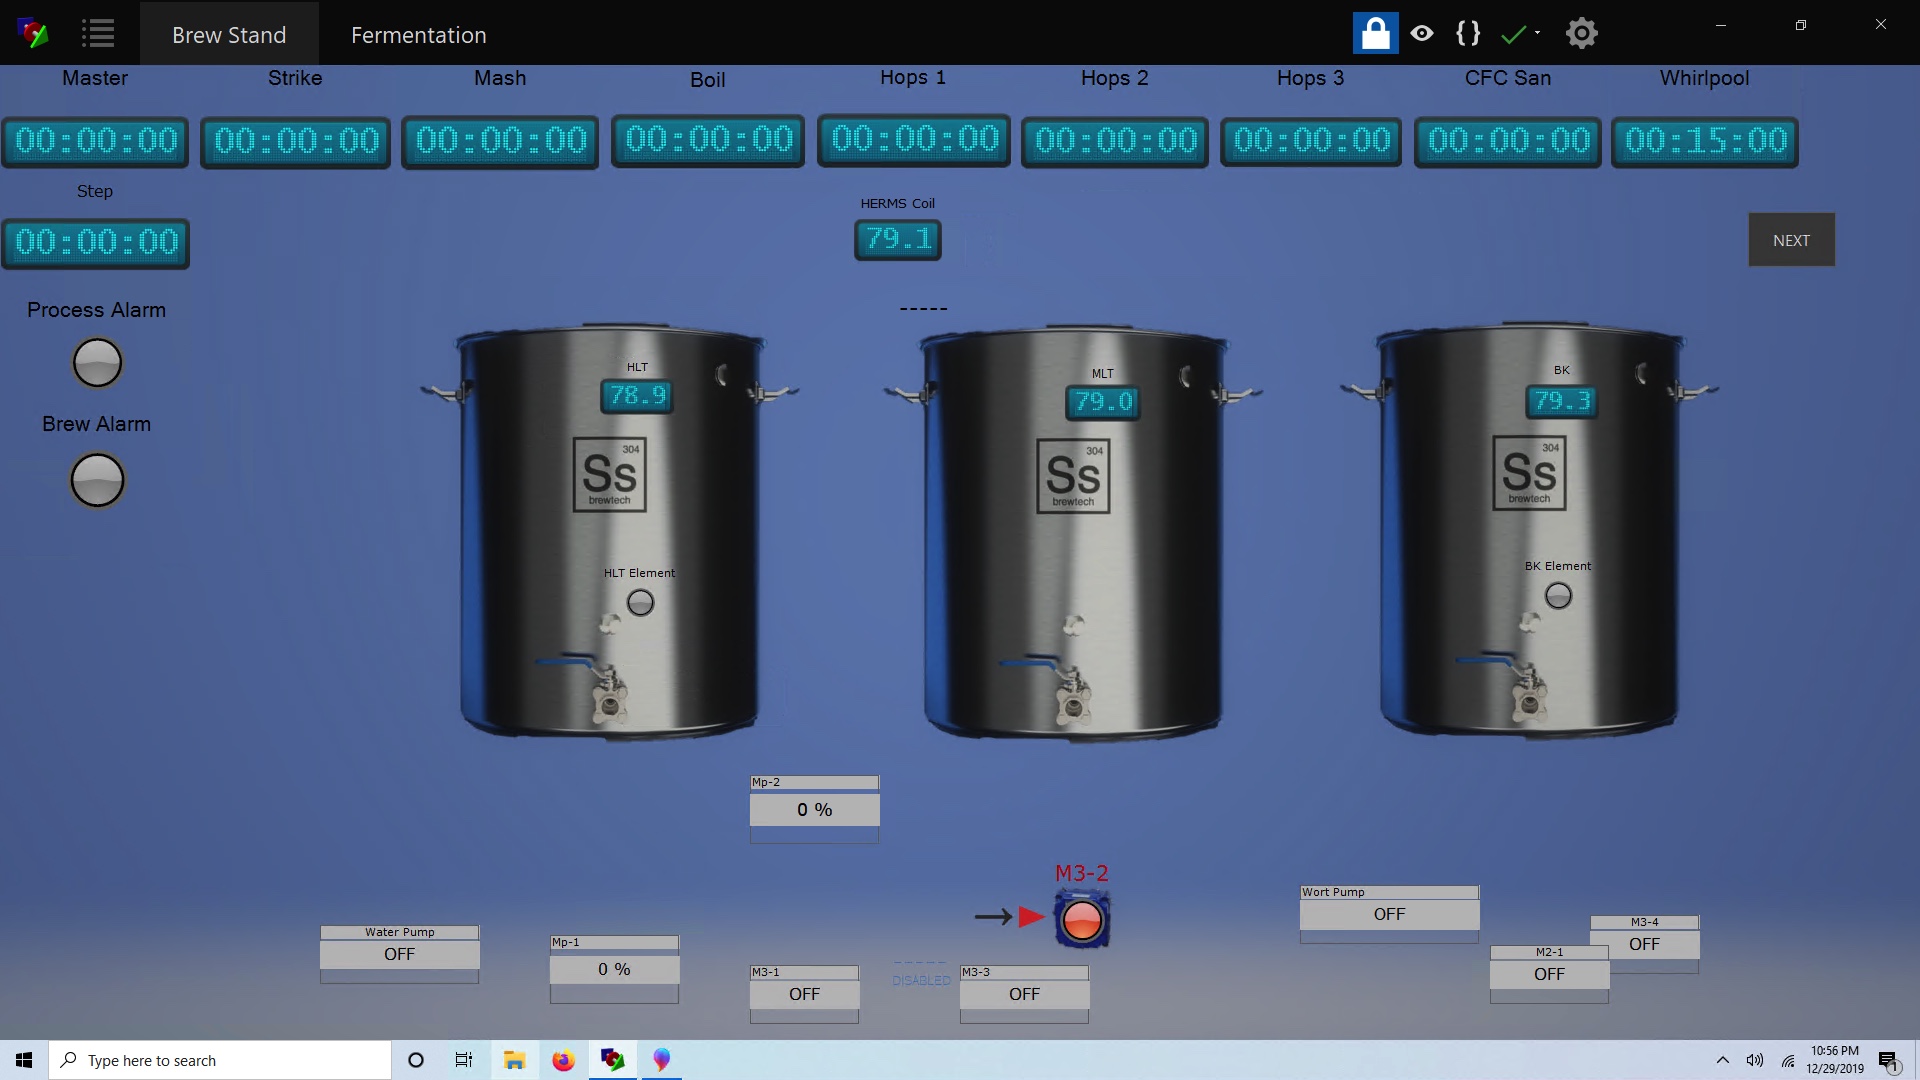
Task: Expand the dropdown arrow beside checkmark
Action: pyautogui.click(x=1538, y=33)
